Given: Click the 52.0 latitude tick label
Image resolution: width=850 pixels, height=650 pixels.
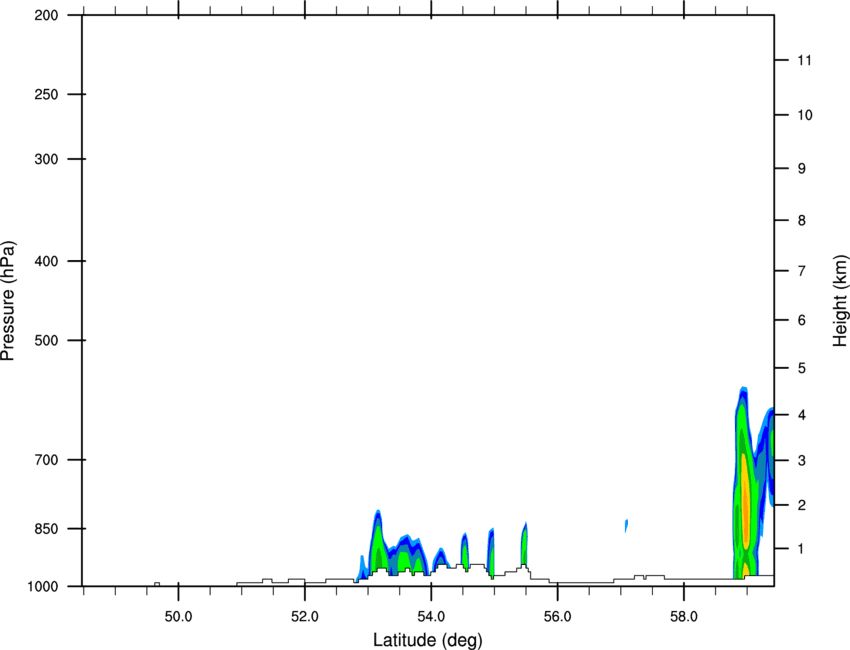Looking at the screenshot, I should [x=305, y=617].
